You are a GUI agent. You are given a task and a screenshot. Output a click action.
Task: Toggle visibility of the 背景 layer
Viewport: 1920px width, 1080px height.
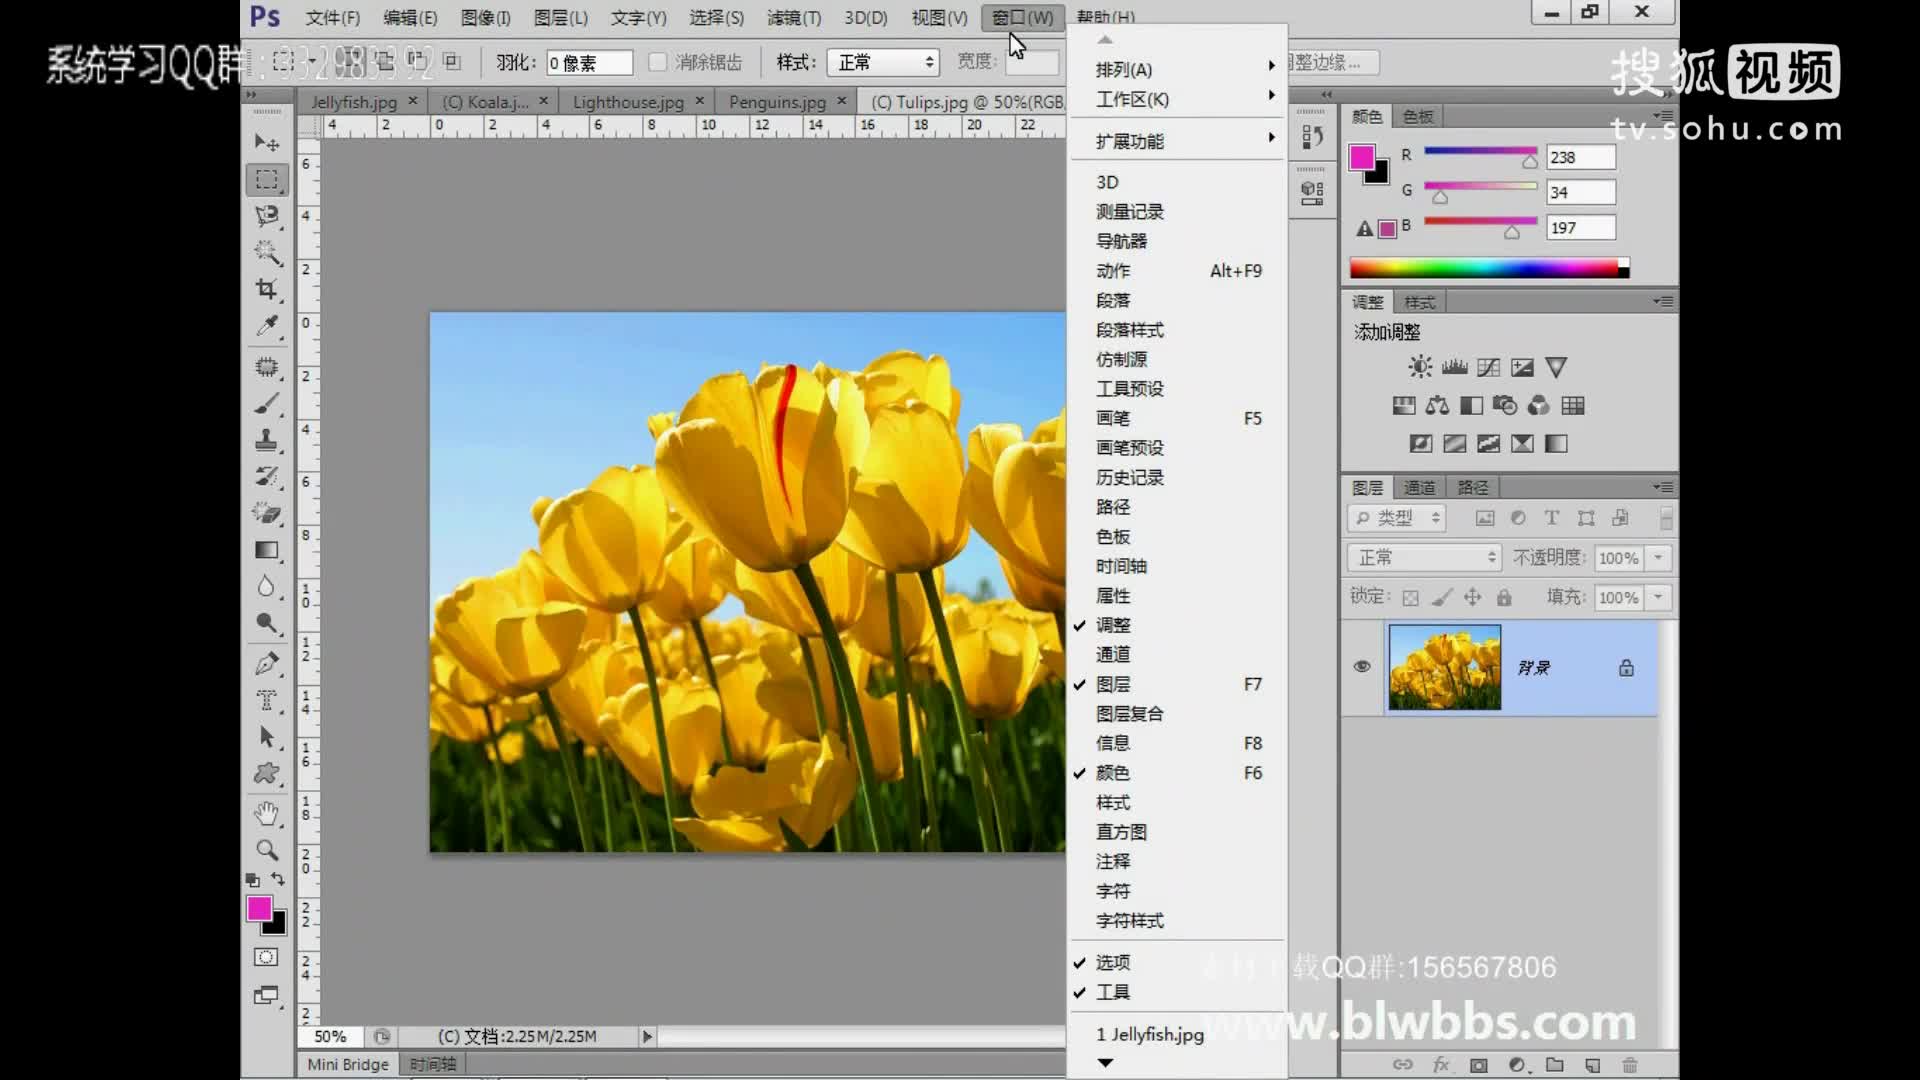pos(1362,667)
